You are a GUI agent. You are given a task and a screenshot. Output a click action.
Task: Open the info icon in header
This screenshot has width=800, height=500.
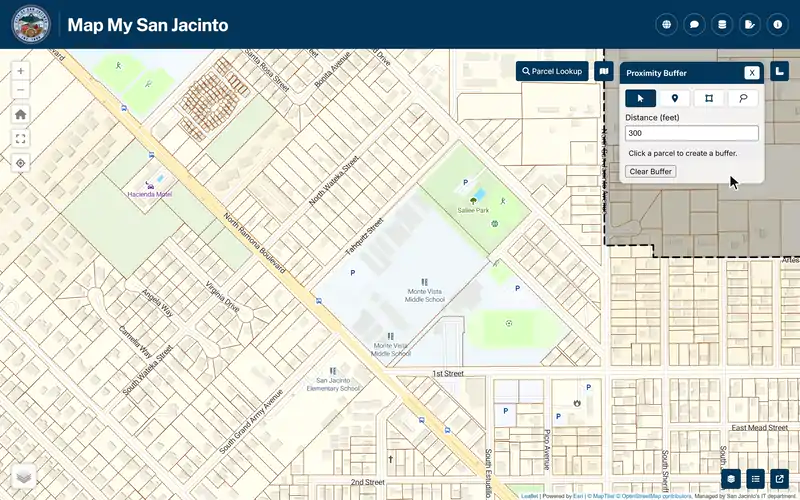click(x=778, y=24)
